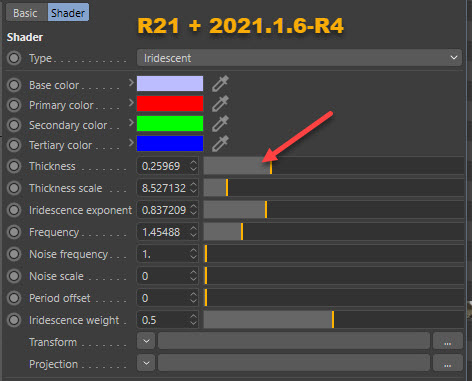
Task: Toggle animation dot next to Period offset
Action: [14, 298]
